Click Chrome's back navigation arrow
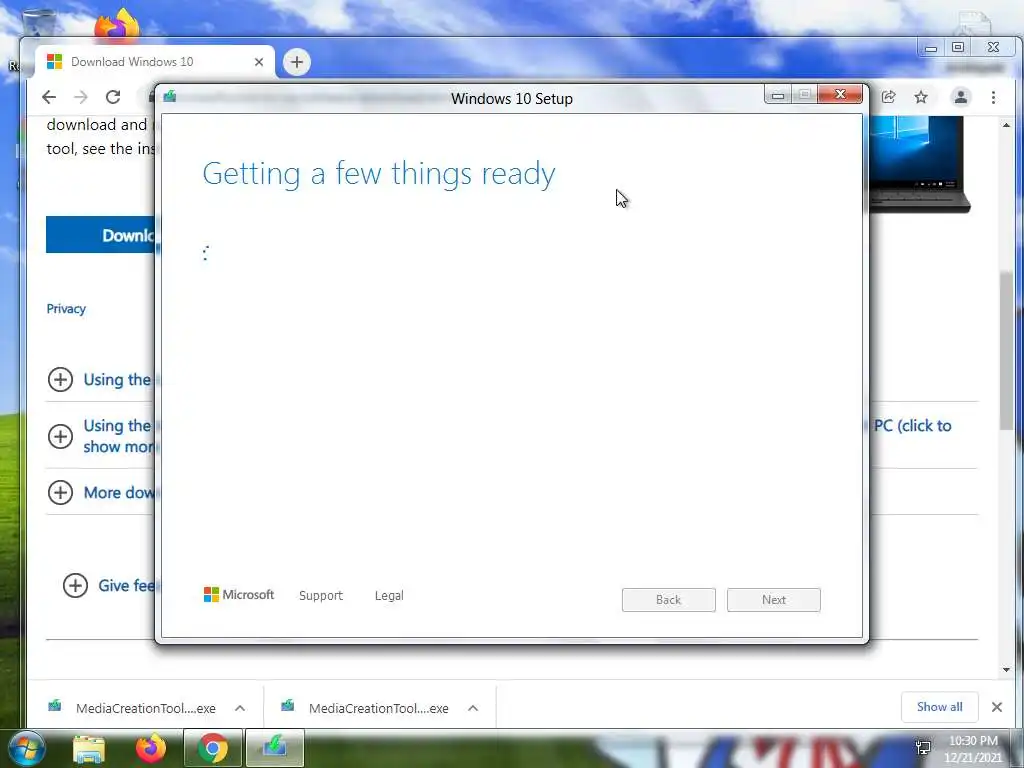 click(49, 97)
